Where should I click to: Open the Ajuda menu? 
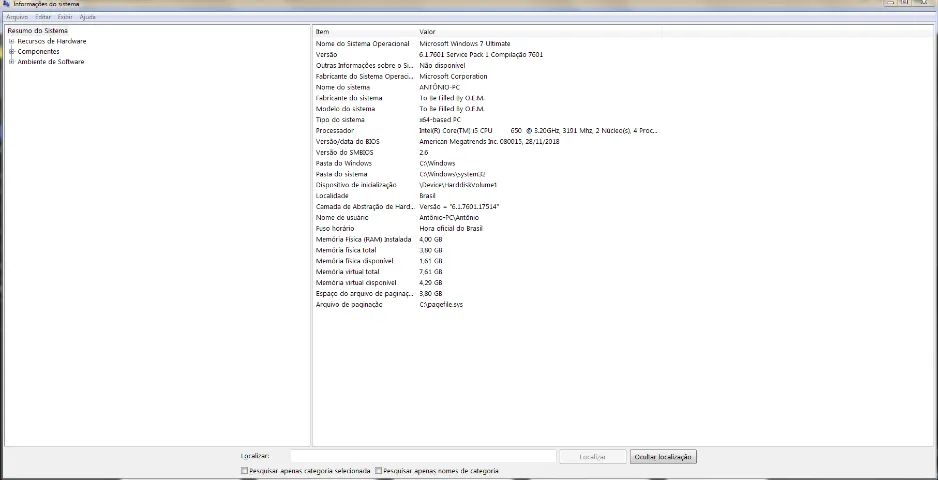(87, 17)
